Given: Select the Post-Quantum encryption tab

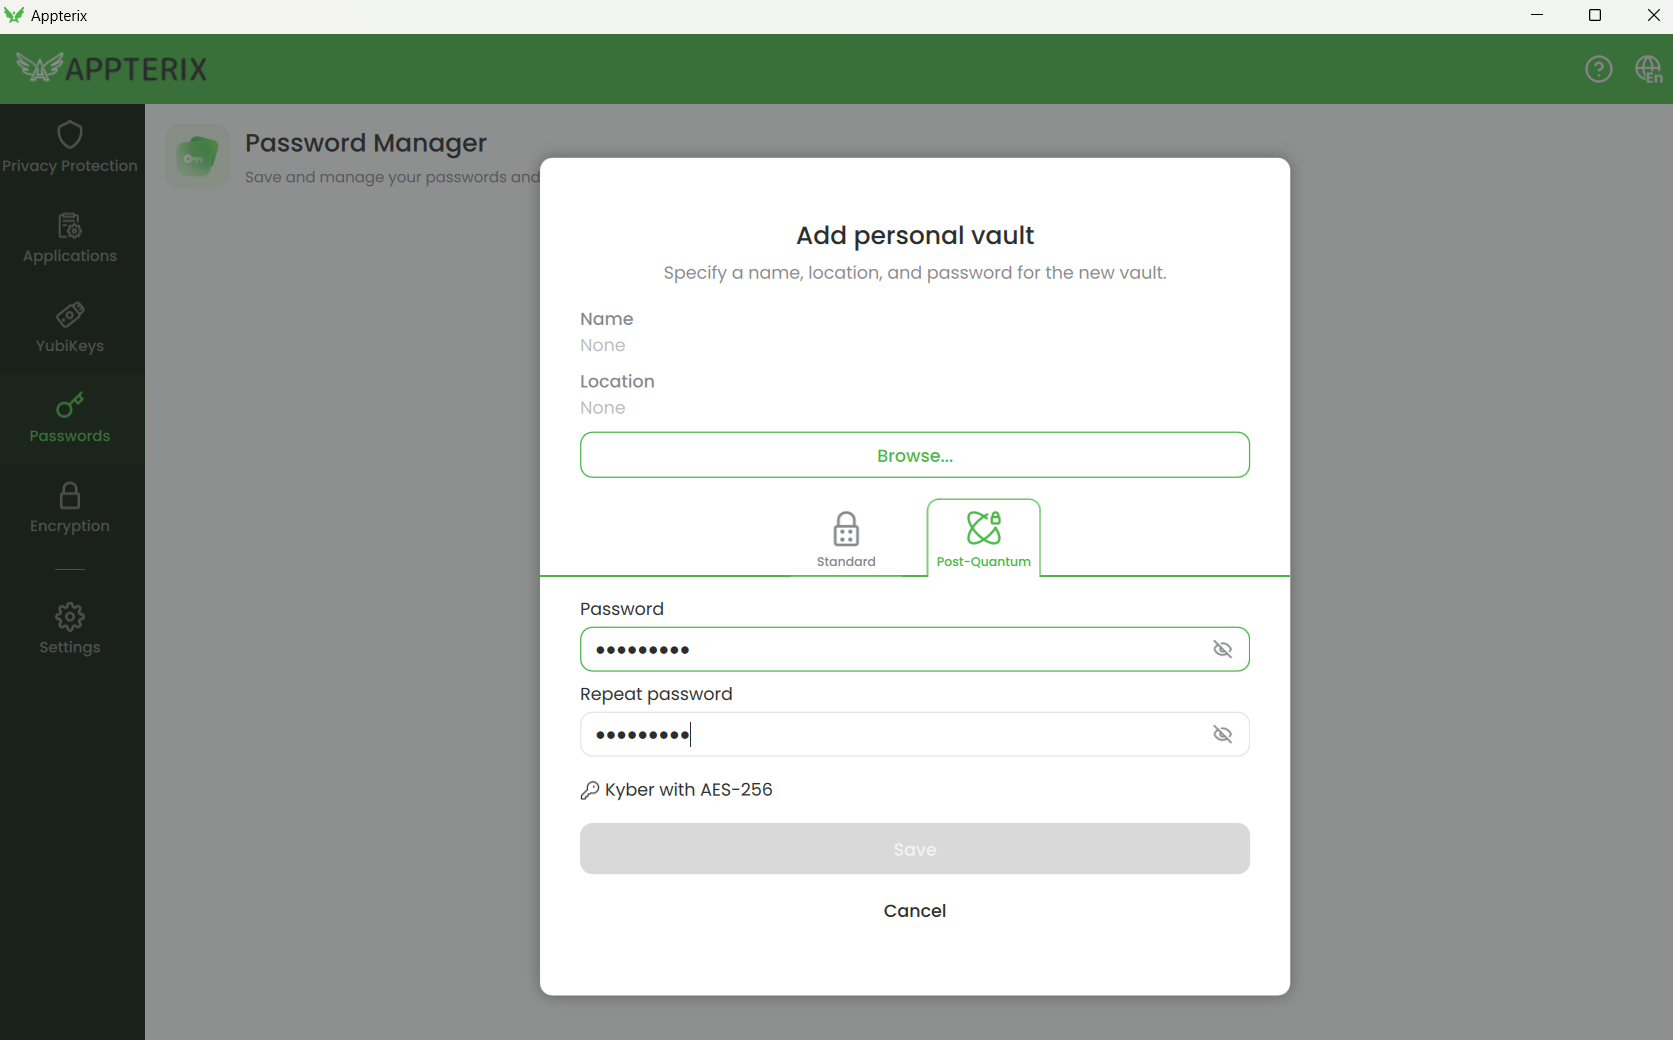Looking at the screenshot, I should click(x=983, y=539).
